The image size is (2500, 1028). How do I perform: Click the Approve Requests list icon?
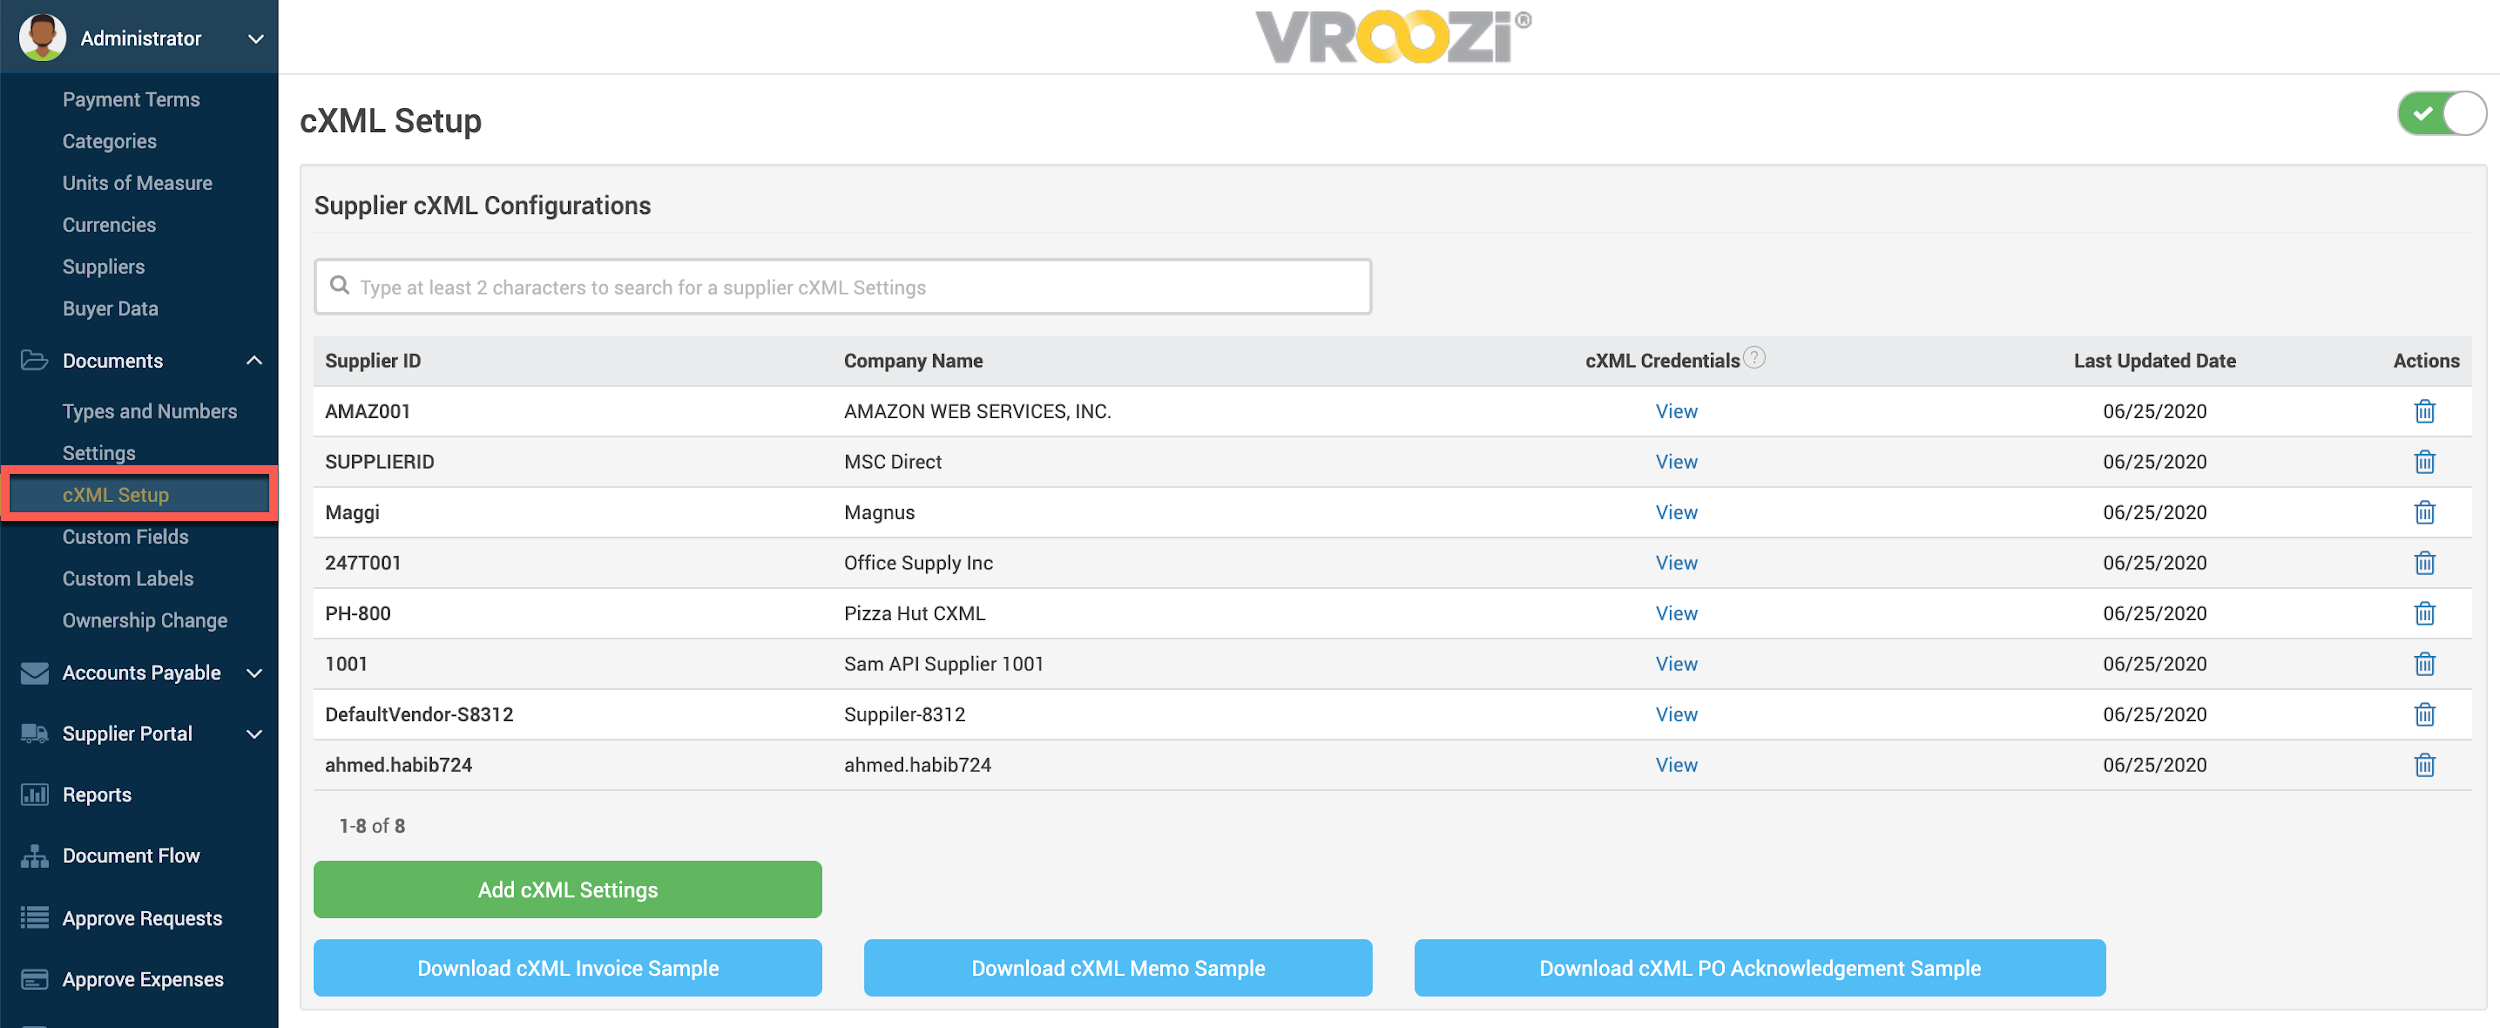tap(34, 918)
